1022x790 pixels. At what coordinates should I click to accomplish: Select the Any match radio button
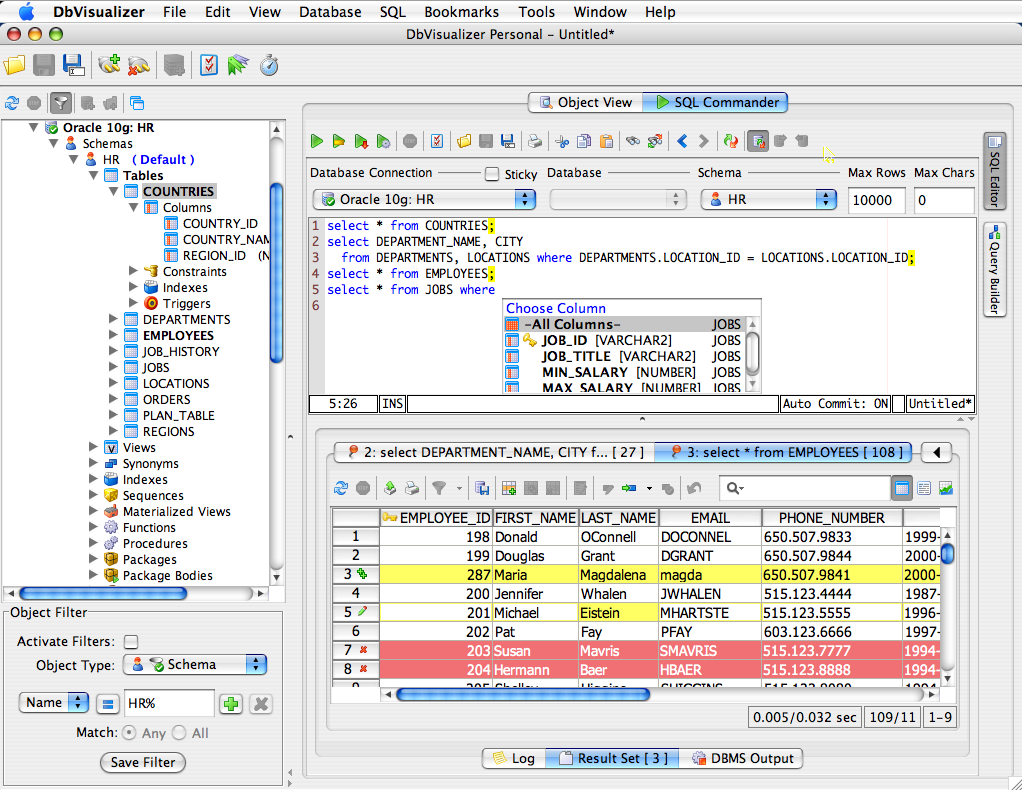pyautogui.click(x=129, y=733)
